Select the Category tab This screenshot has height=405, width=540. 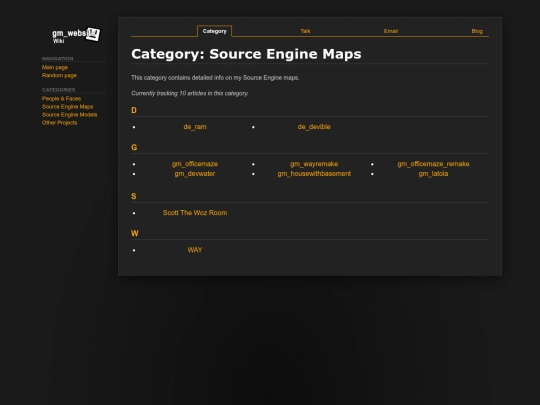pyautogui.click(x=215, y=31)
